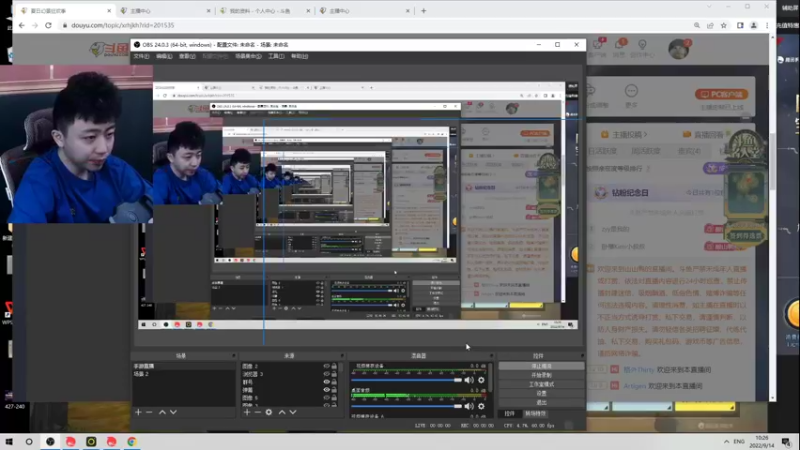Hide the 弹幕 source
The image size is (800, 450).
(327, 389)
